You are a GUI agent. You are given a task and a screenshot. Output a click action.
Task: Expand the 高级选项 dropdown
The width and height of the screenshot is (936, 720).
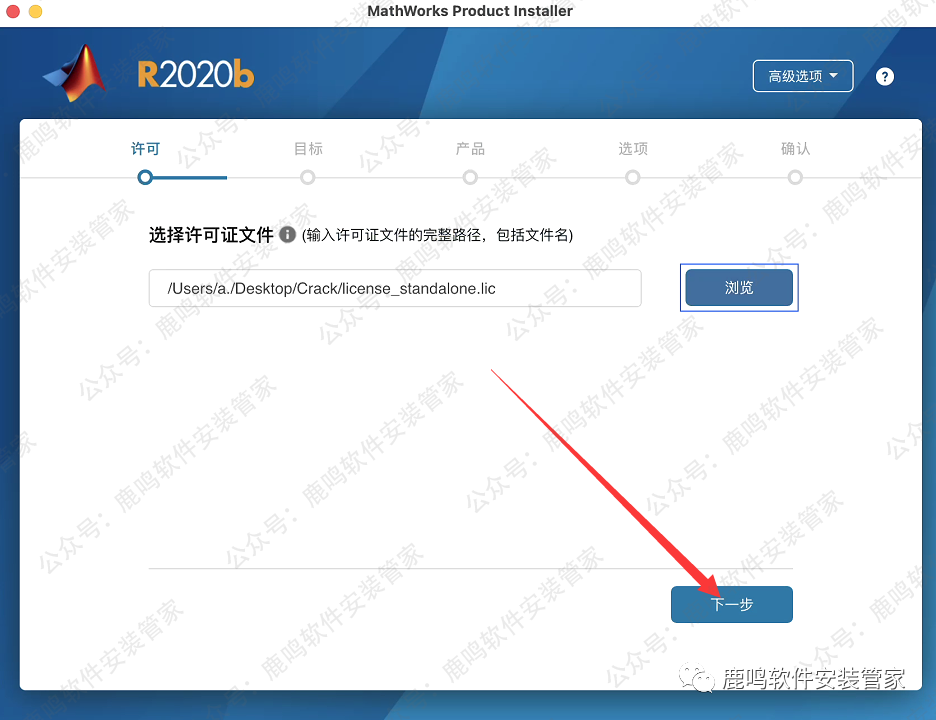(802, 76)
